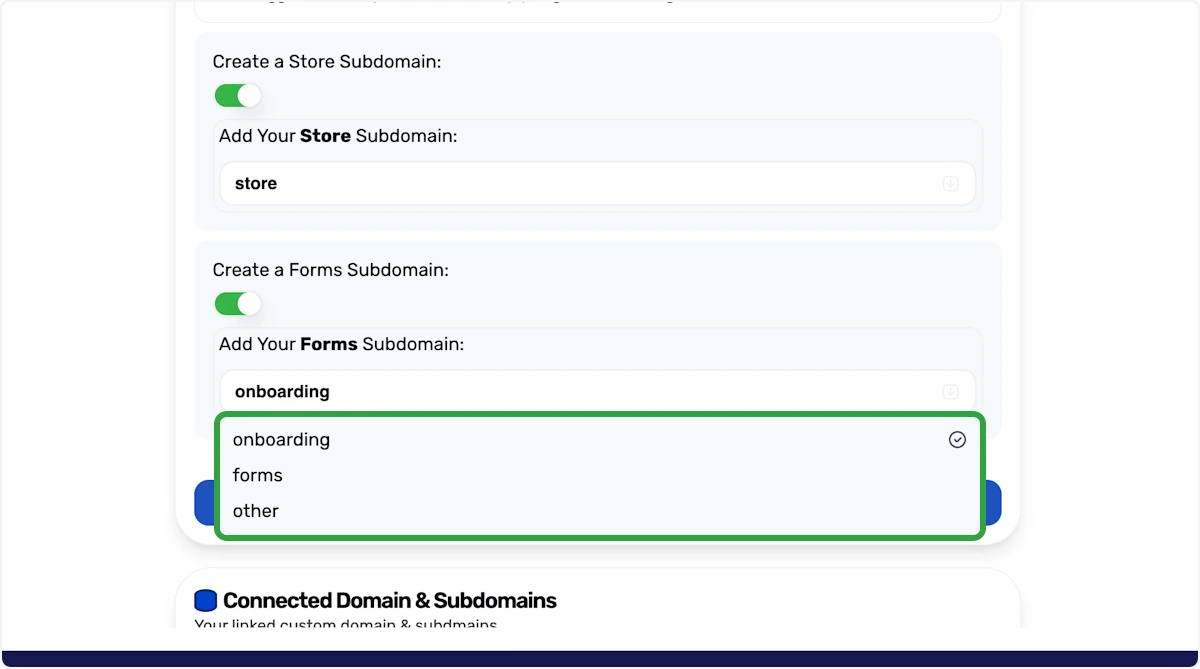
Task: Click the blue button's visible left edge
Action: pyautogui.click(x=204, y=503)
